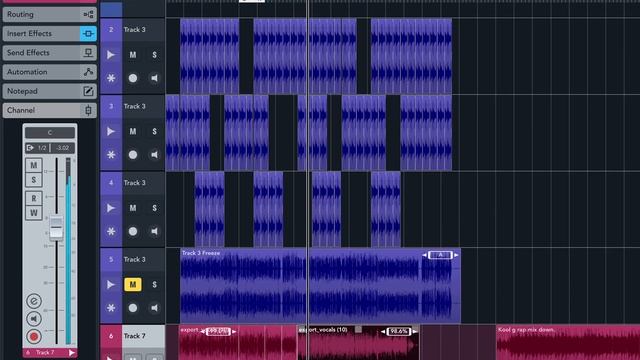Expand track 3 with its arrow

pyautogui.click(x=111, y=131)
